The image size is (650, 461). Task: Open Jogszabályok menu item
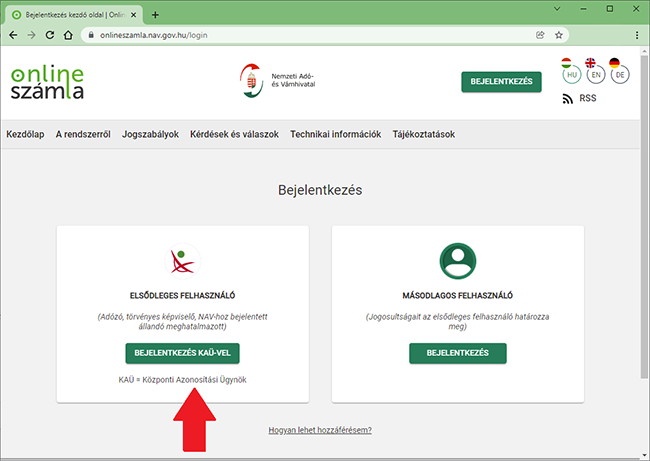pyautogui.click(x=150, y=134)
